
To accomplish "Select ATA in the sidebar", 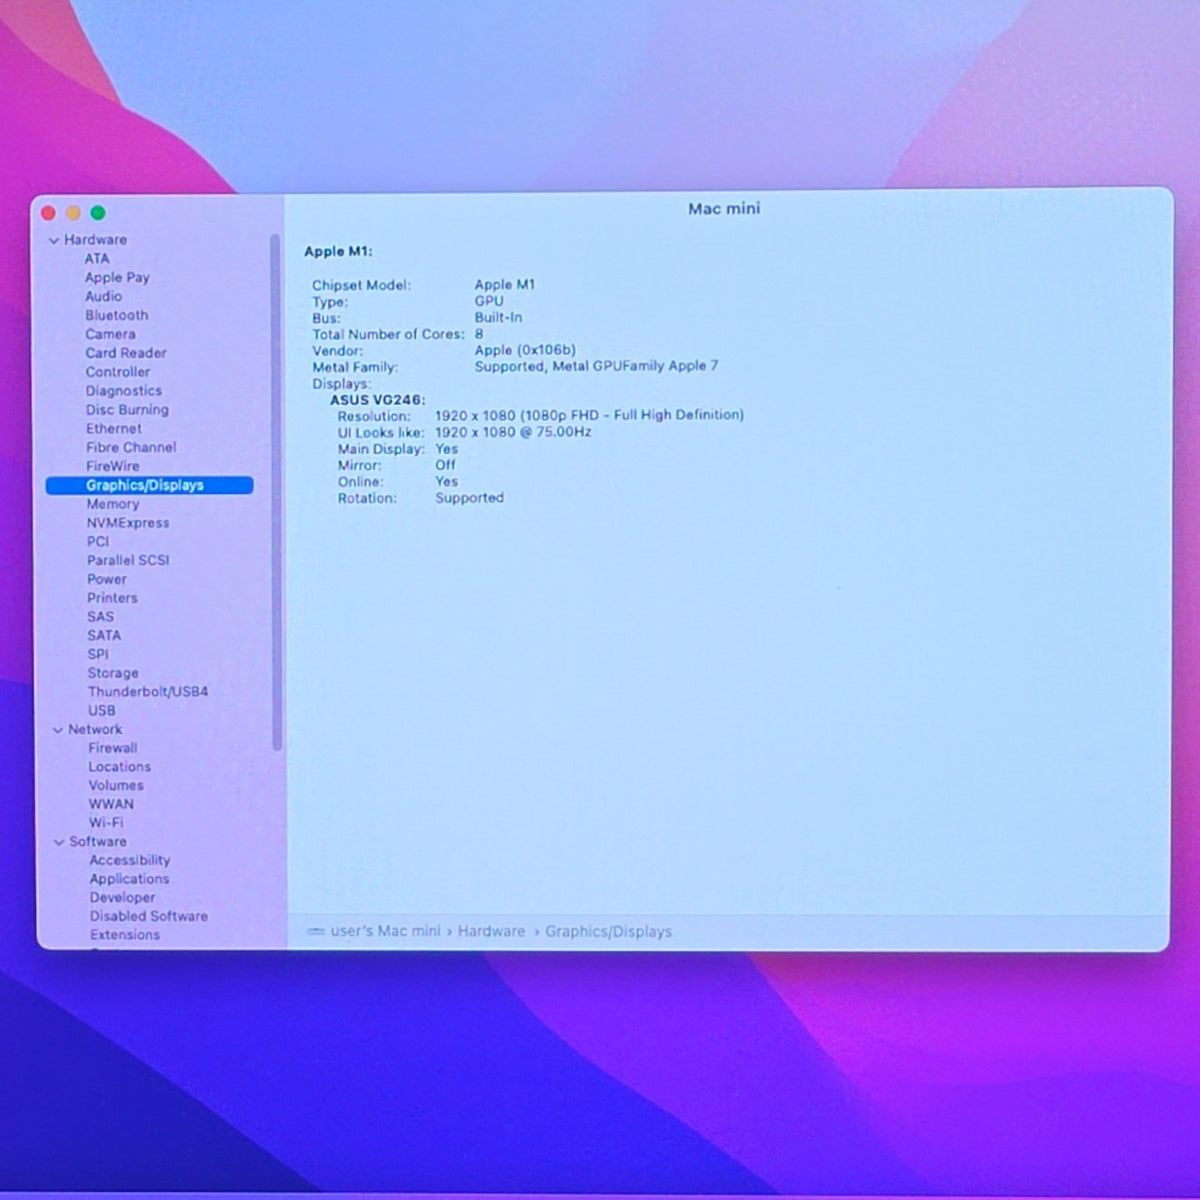I will [97, 259].
